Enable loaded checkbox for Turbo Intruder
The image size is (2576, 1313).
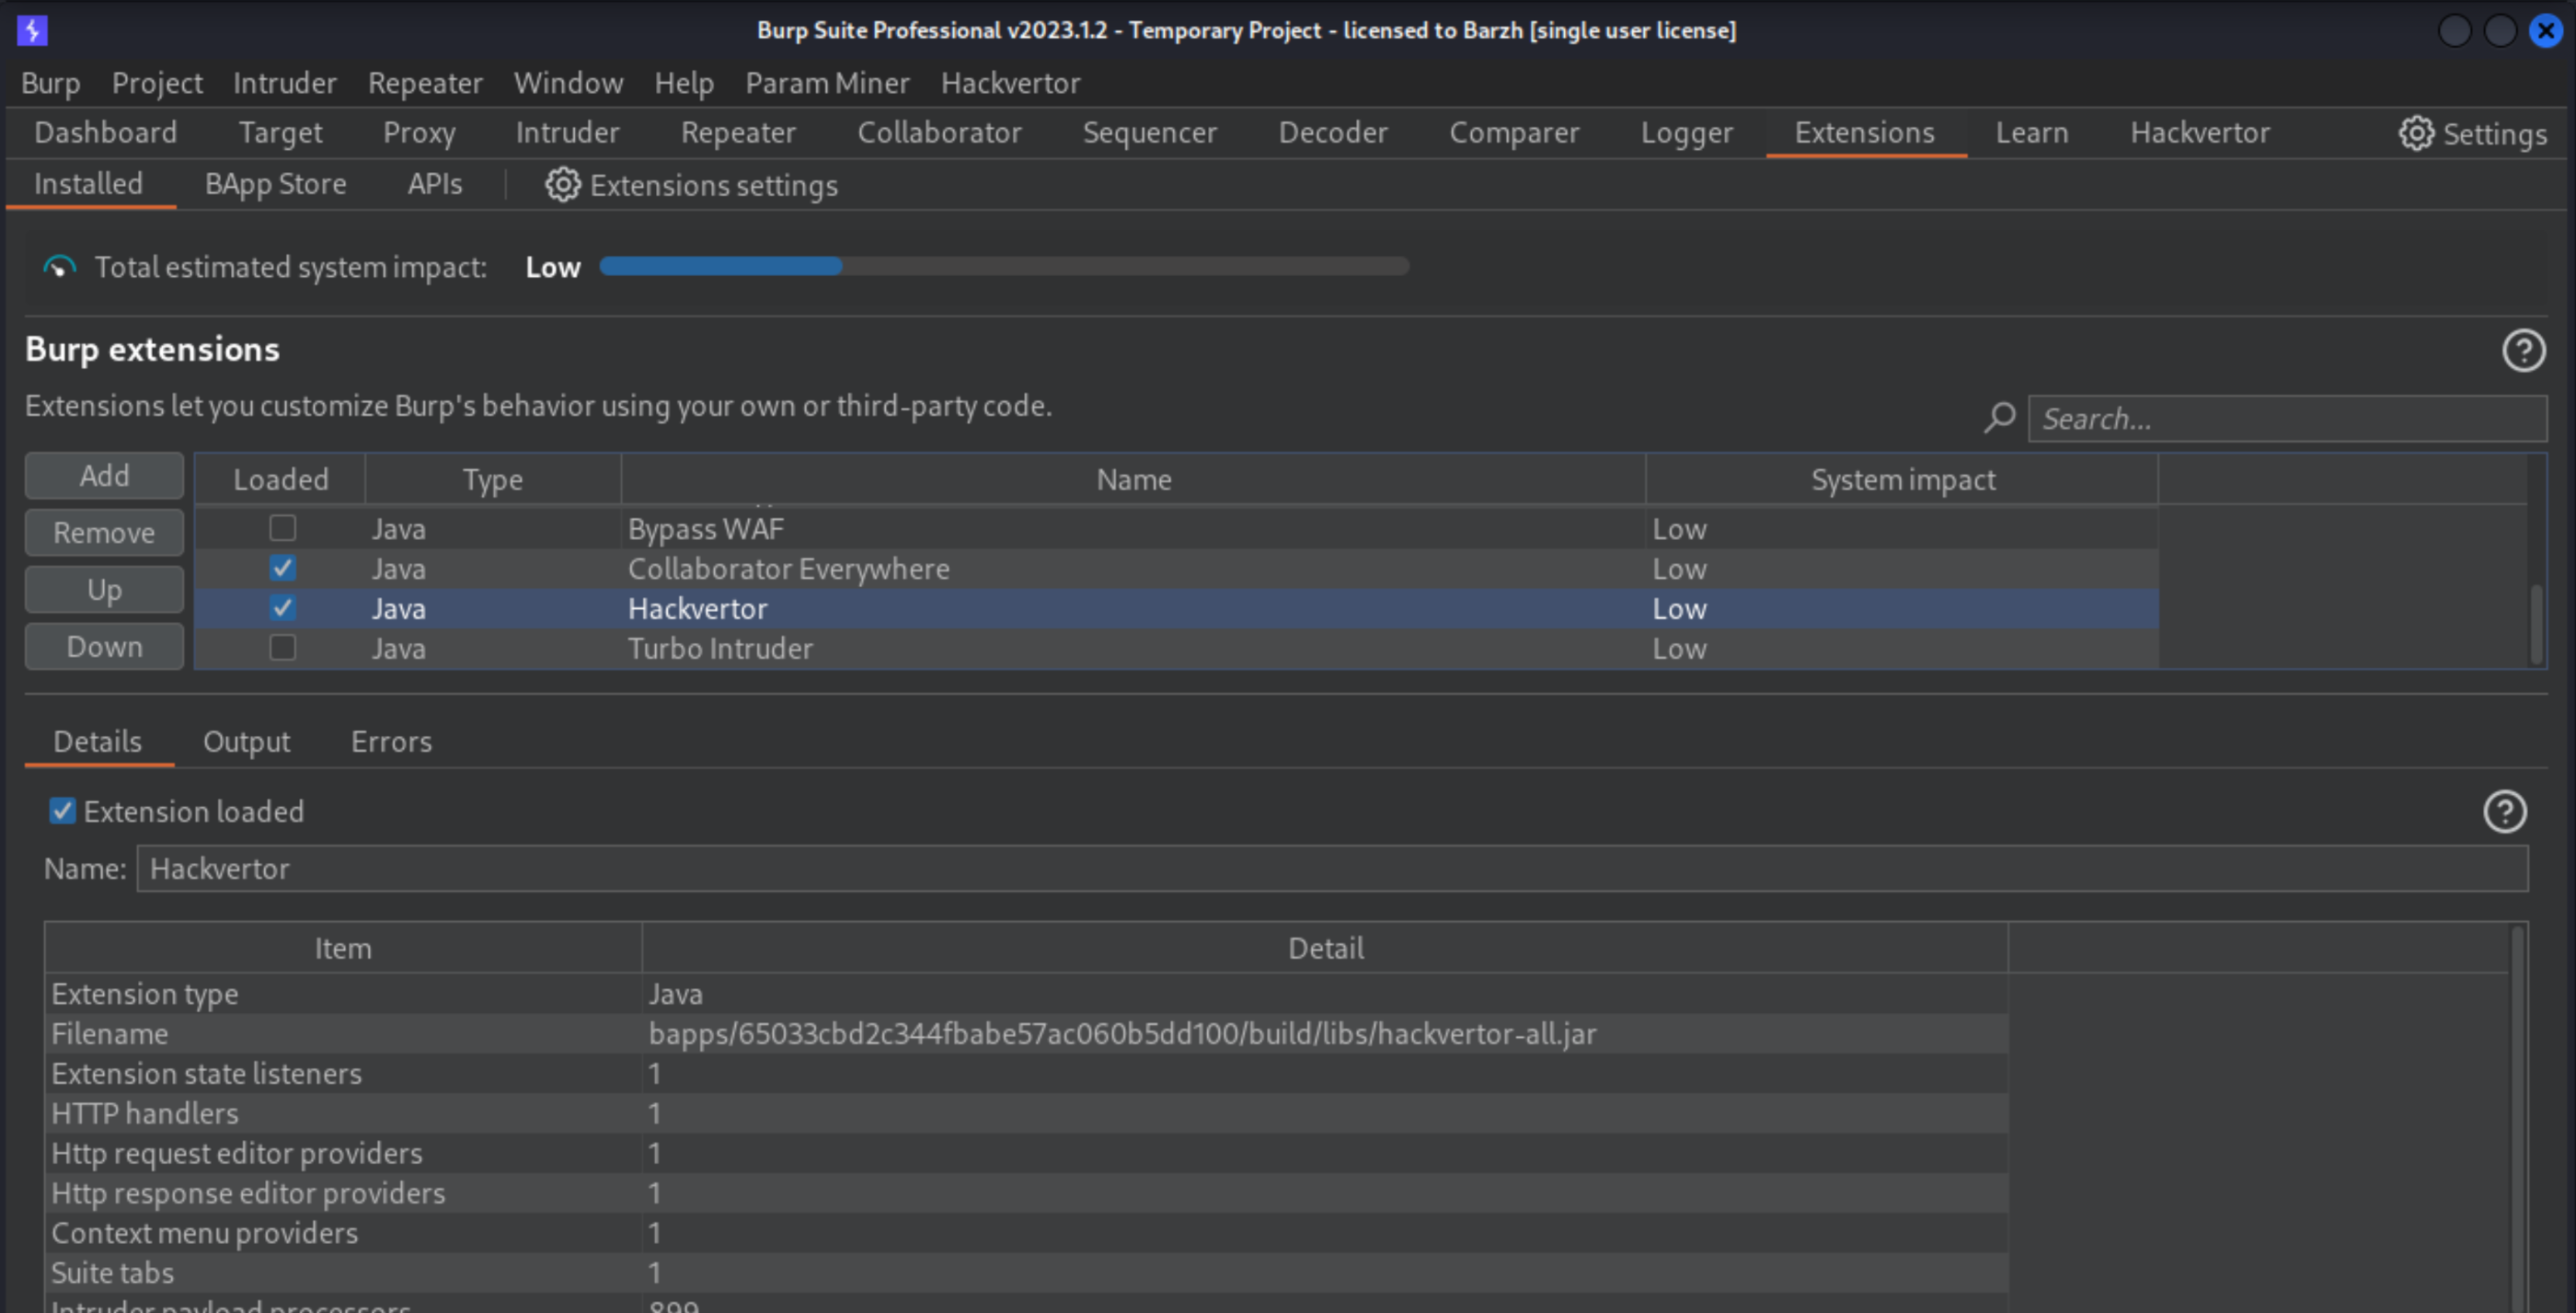pyautogui.click(x=283, y=648)
